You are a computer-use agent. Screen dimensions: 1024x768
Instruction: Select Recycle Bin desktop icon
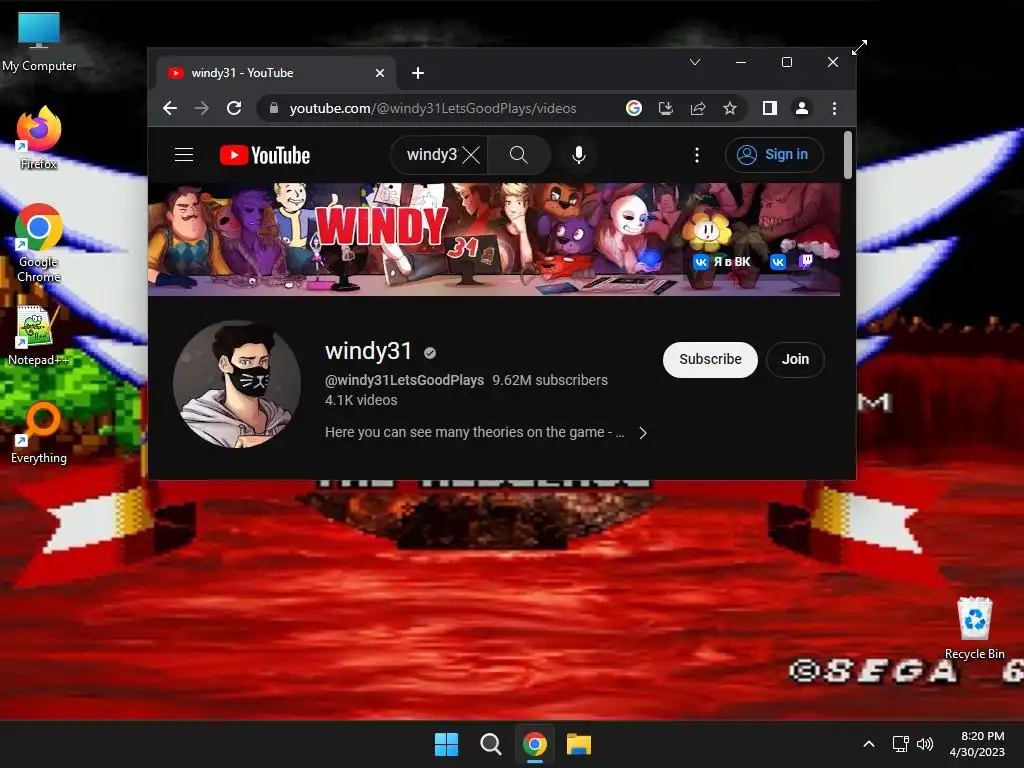click(x=974, y=628)
